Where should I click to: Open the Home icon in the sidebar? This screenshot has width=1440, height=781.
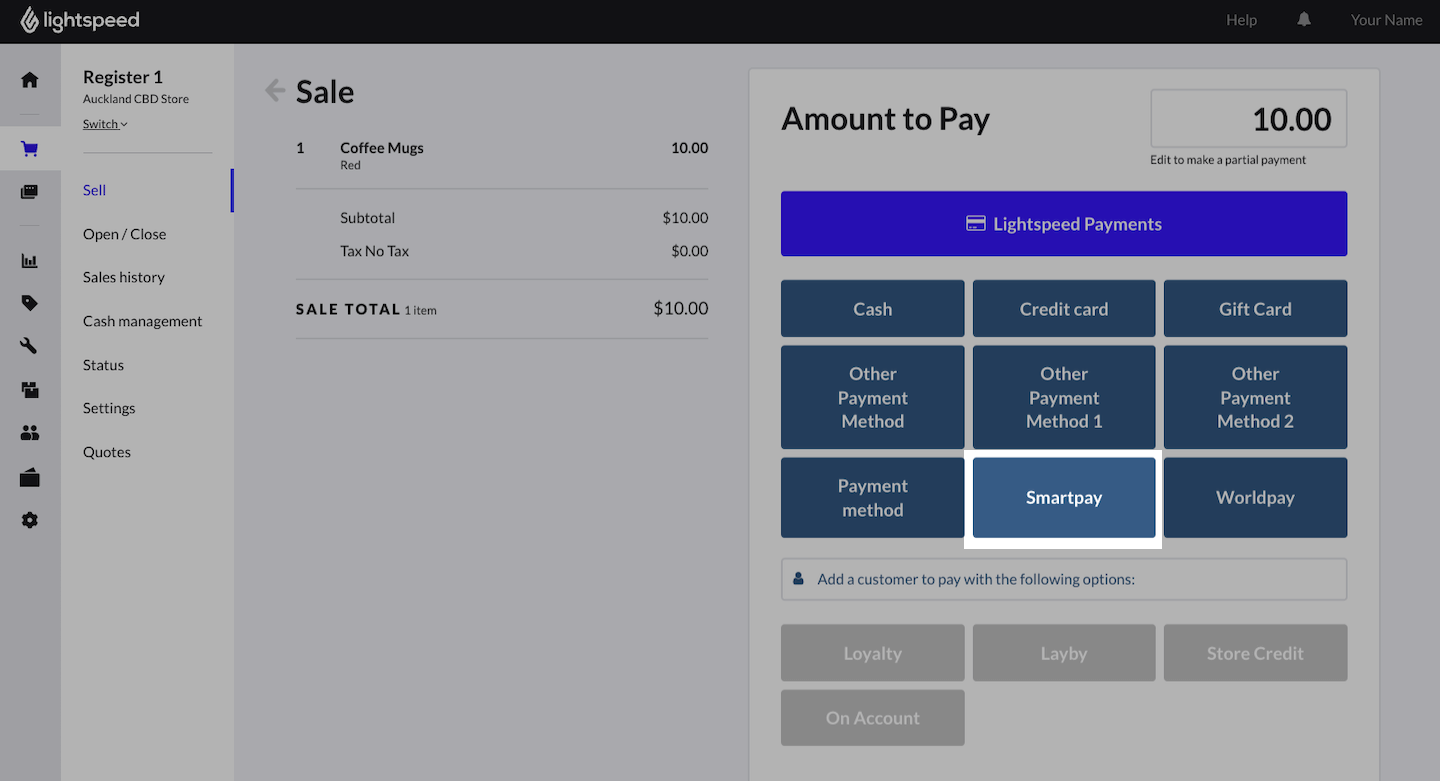click(x=30, y=79)
